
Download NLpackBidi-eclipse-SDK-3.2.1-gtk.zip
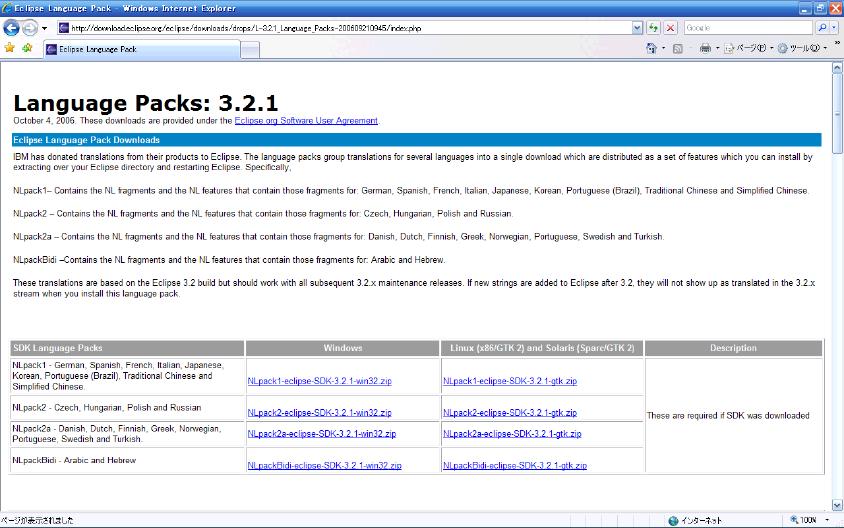[515, 465]
